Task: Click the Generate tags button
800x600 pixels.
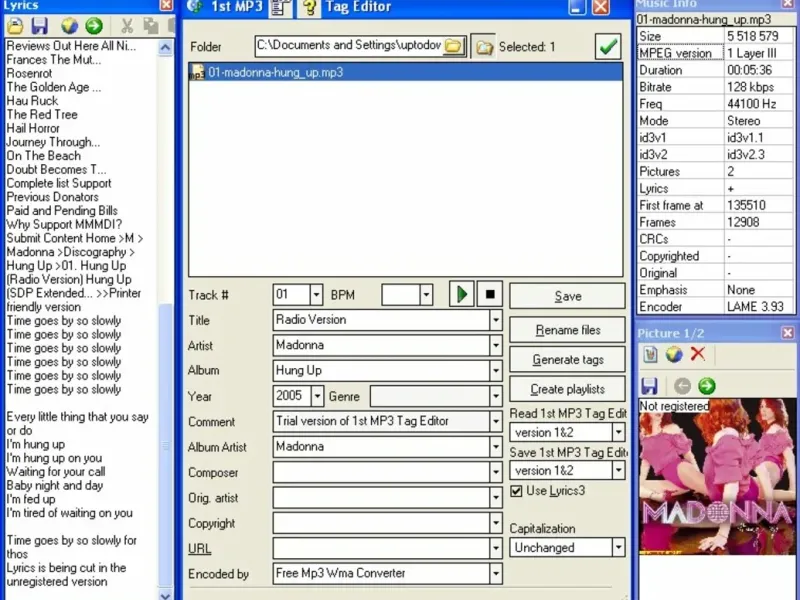Action: tap(567, 360)
